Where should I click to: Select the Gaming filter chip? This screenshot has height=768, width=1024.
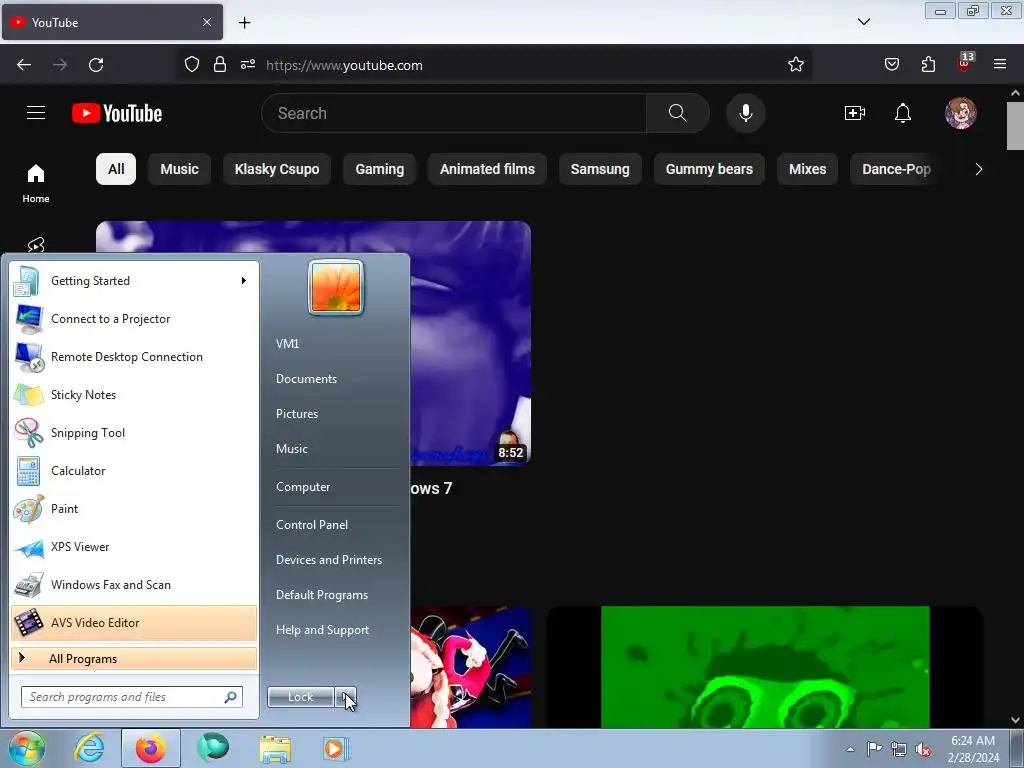click(x=379, y=169)
